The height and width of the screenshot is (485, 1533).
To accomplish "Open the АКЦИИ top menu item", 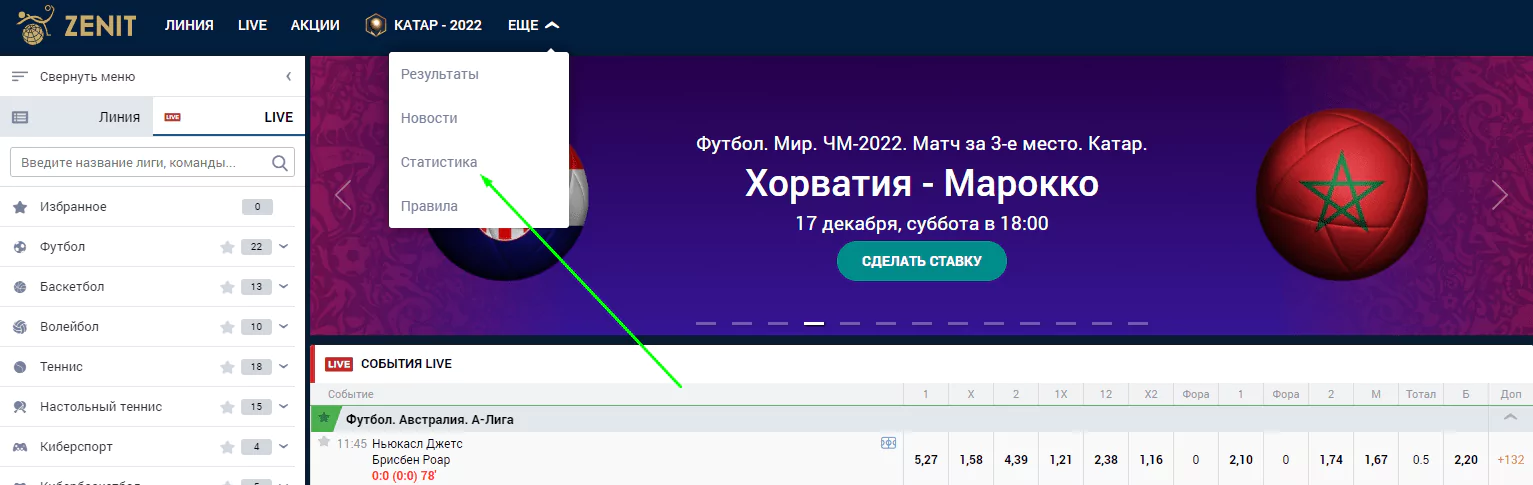I will (x=315, y=25).
